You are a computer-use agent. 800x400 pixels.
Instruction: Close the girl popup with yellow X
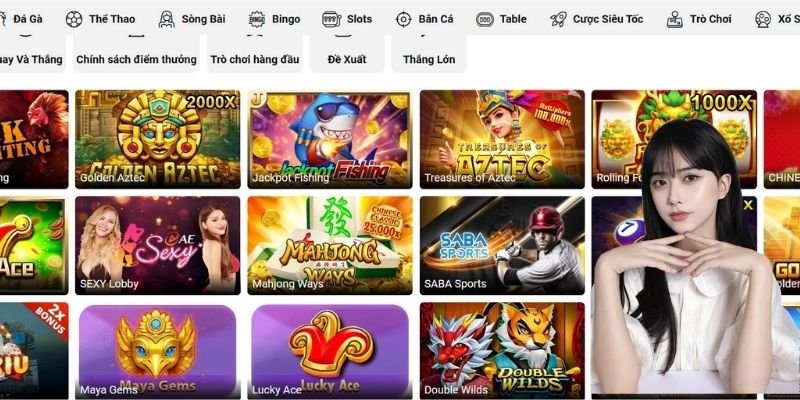tap(748, 206)
